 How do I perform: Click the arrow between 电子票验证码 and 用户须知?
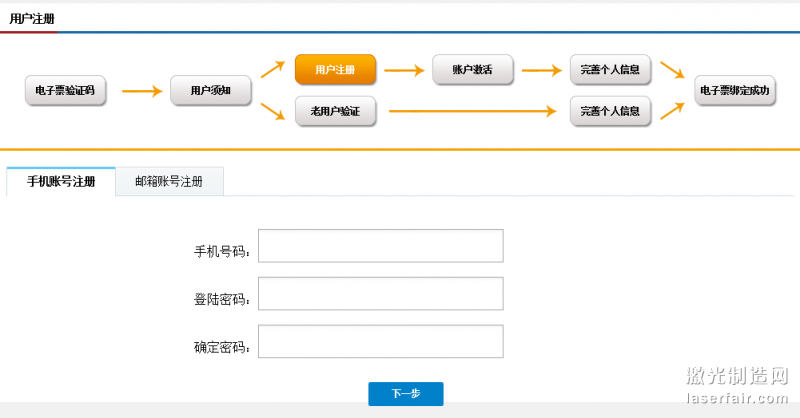click(x=141, y=91)
